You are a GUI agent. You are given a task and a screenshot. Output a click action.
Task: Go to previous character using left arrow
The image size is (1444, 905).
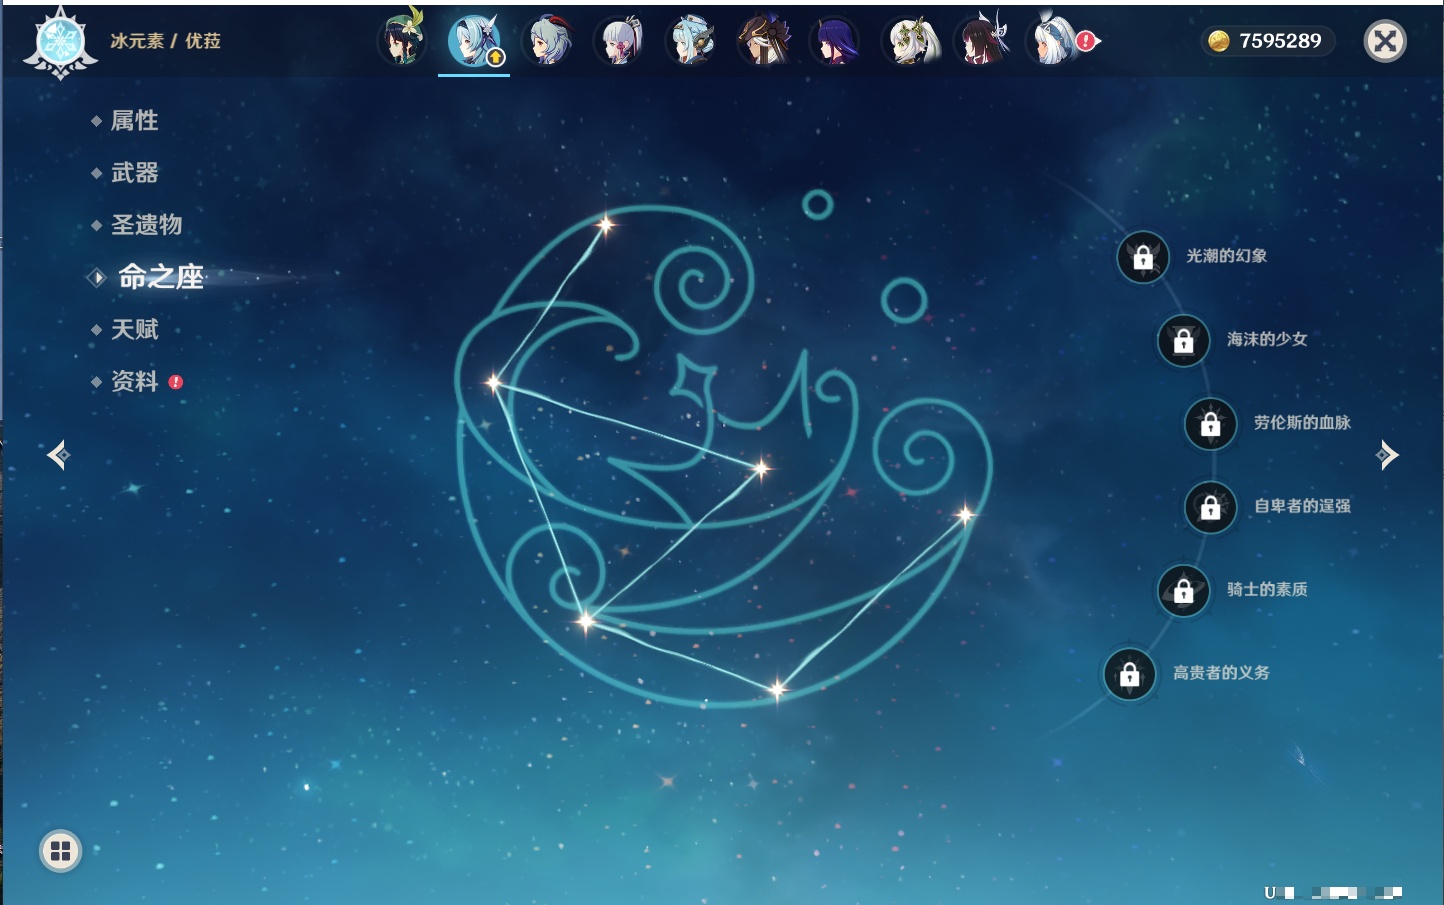[x=58, y=455]
